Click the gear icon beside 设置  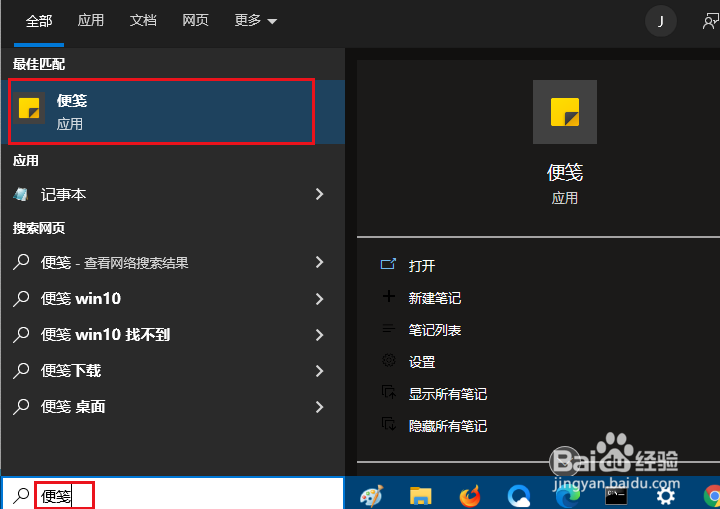[388, 361]
